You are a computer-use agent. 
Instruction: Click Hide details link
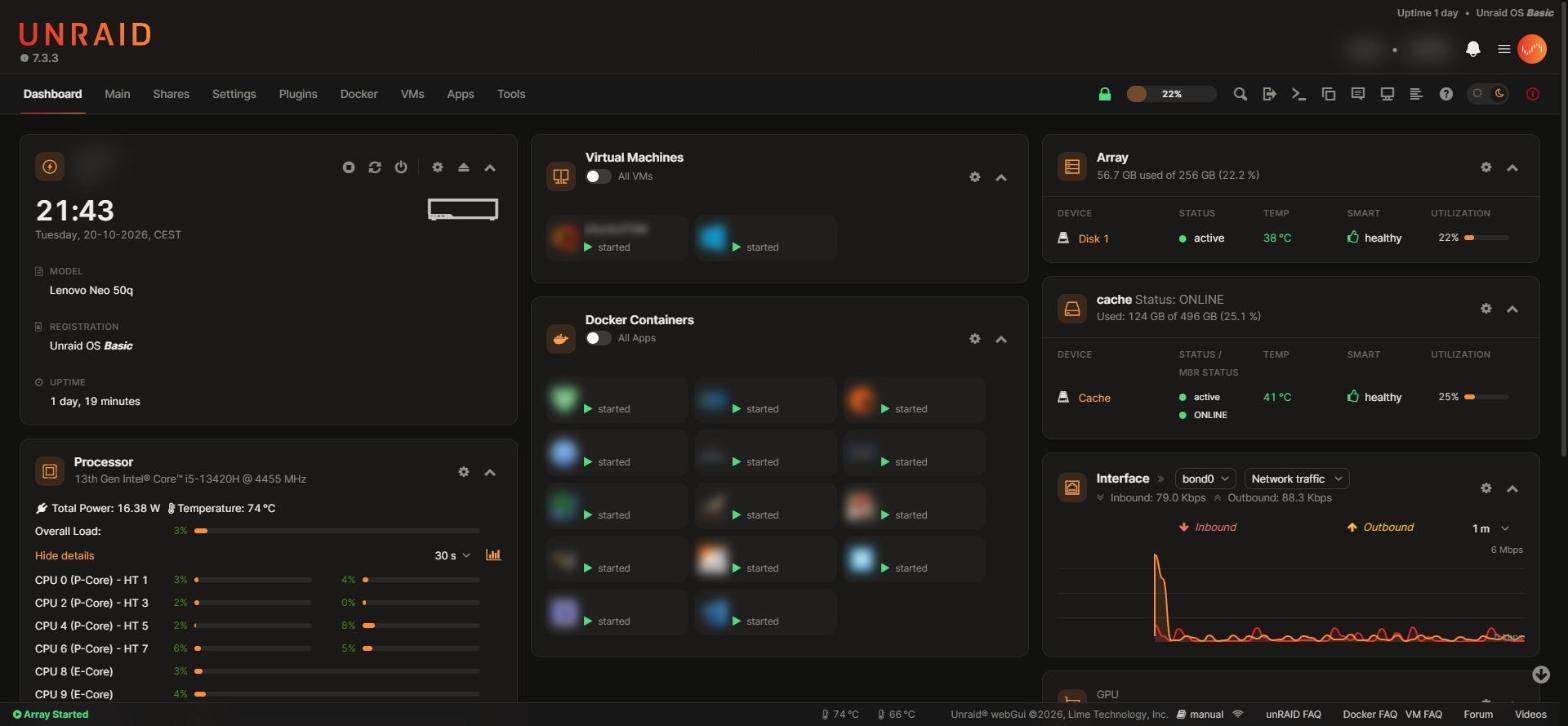coord(65,555)
